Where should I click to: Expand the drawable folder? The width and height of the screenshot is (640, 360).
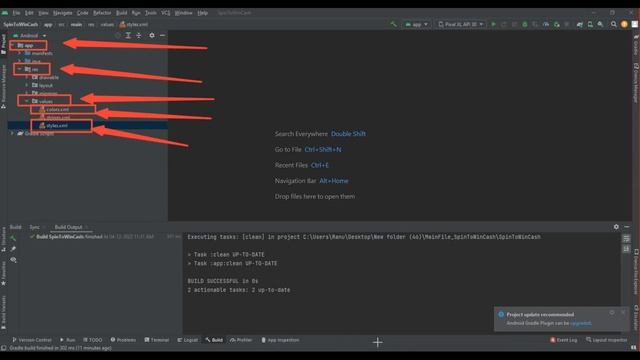pyautogui.click(x=27, y=77)
